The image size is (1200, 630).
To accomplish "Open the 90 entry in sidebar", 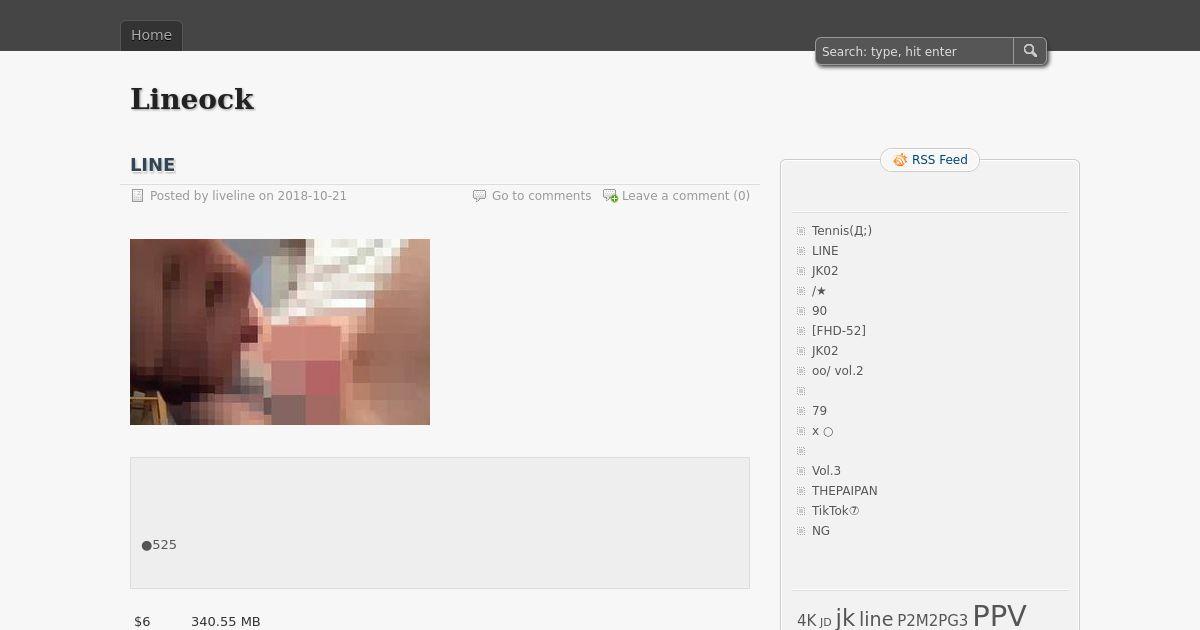I will point(819,311).
